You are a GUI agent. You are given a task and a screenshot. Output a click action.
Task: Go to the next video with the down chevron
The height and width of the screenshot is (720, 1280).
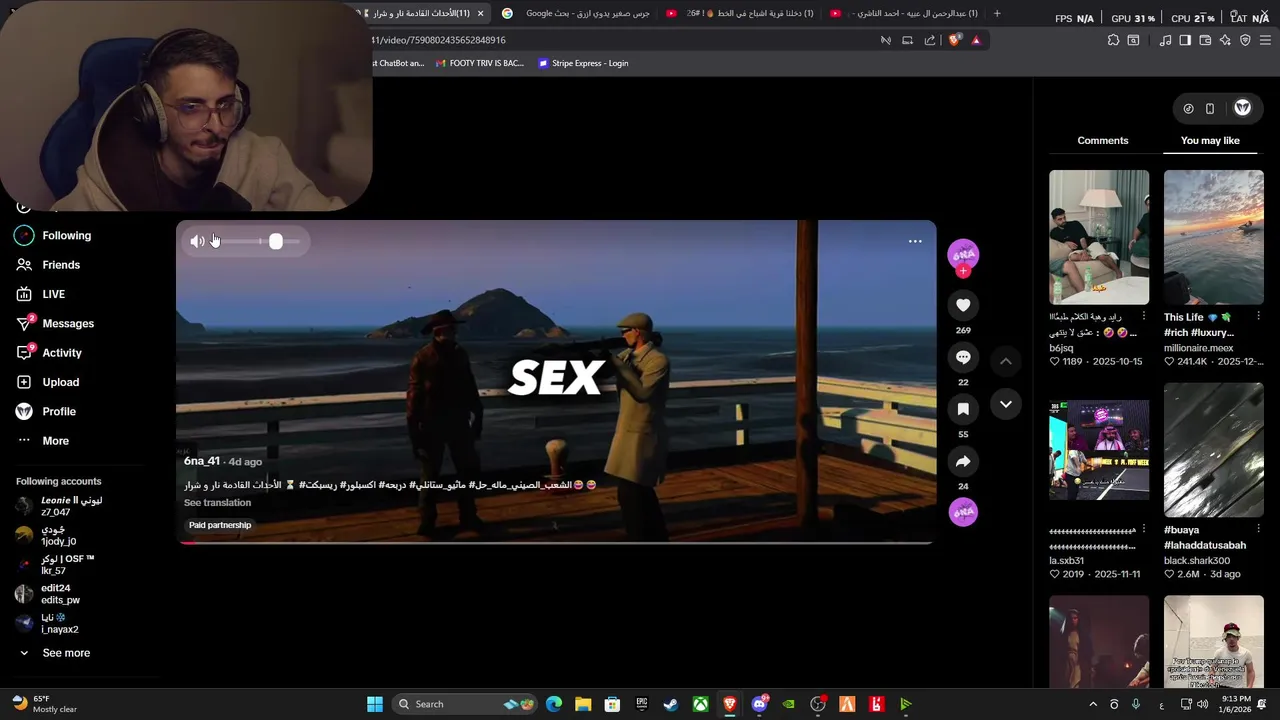[x=1006, y=404]
